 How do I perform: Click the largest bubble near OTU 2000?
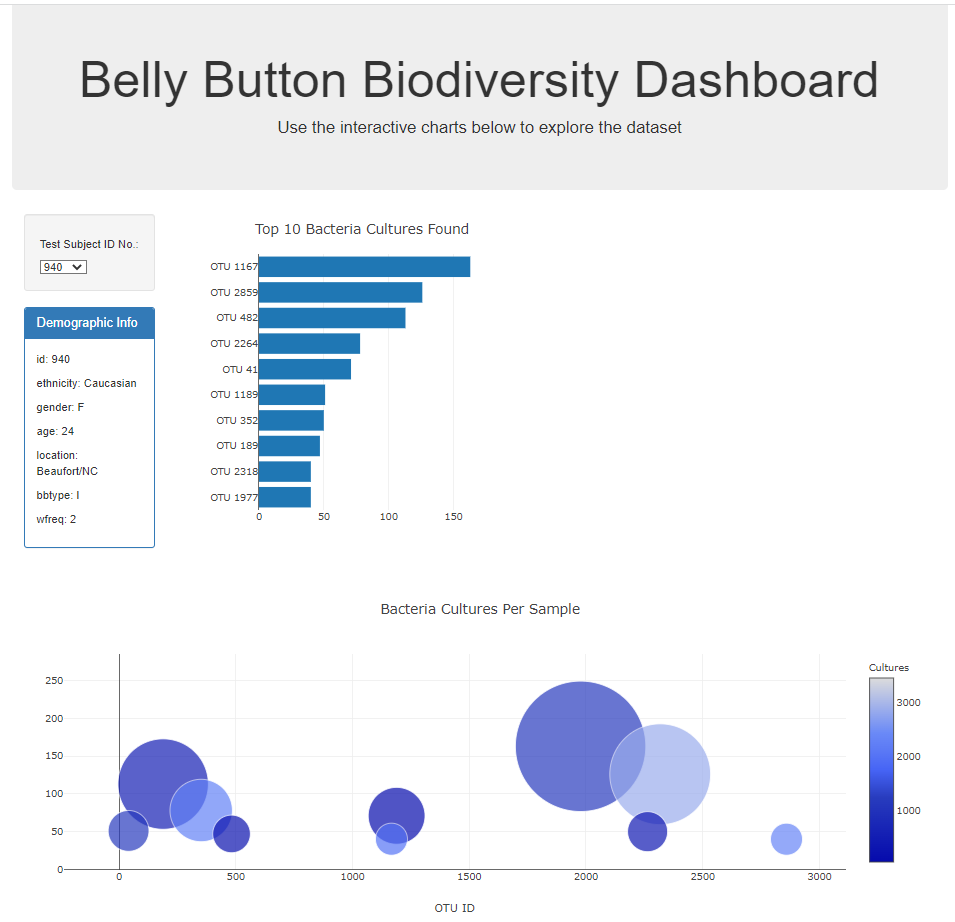[580, 745]
